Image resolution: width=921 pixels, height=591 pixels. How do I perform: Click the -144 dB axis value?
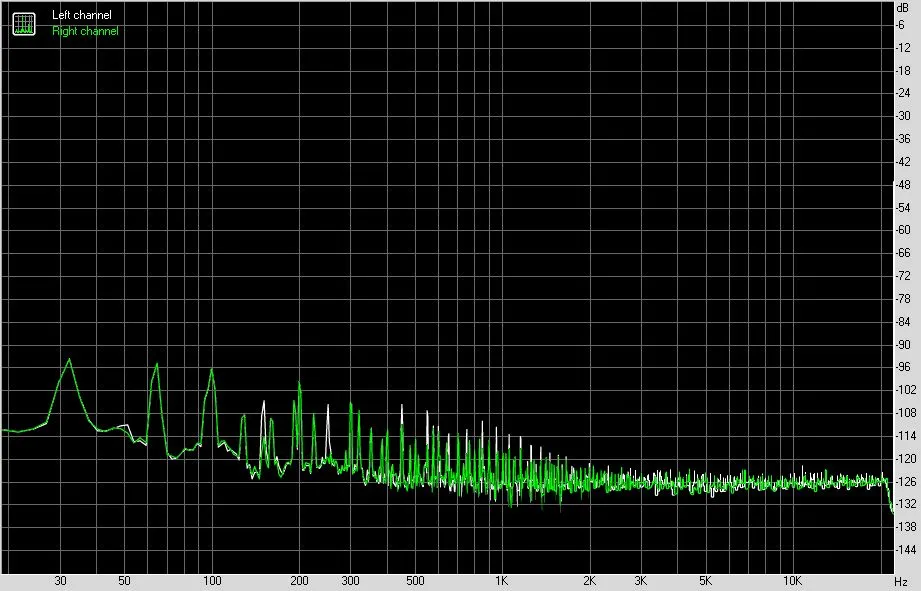tap(905, 550)
